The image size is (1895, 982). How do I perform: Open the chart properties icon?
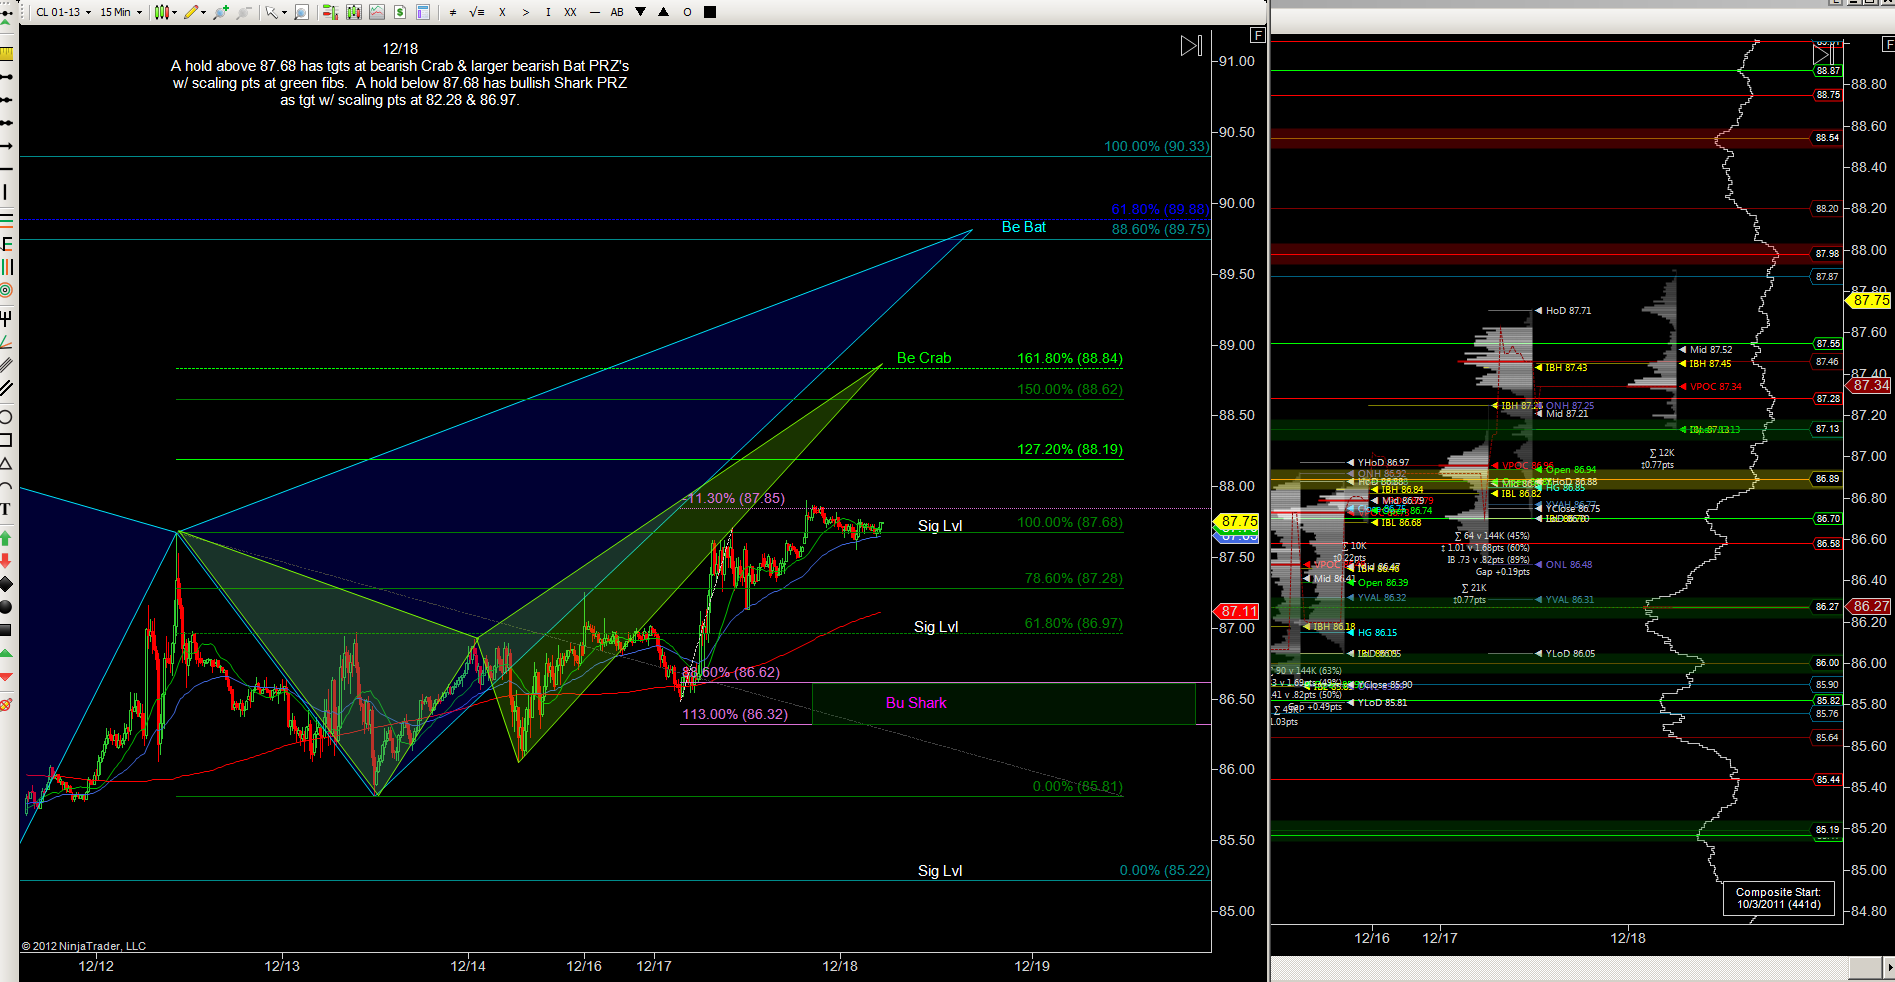click(423, 12)
